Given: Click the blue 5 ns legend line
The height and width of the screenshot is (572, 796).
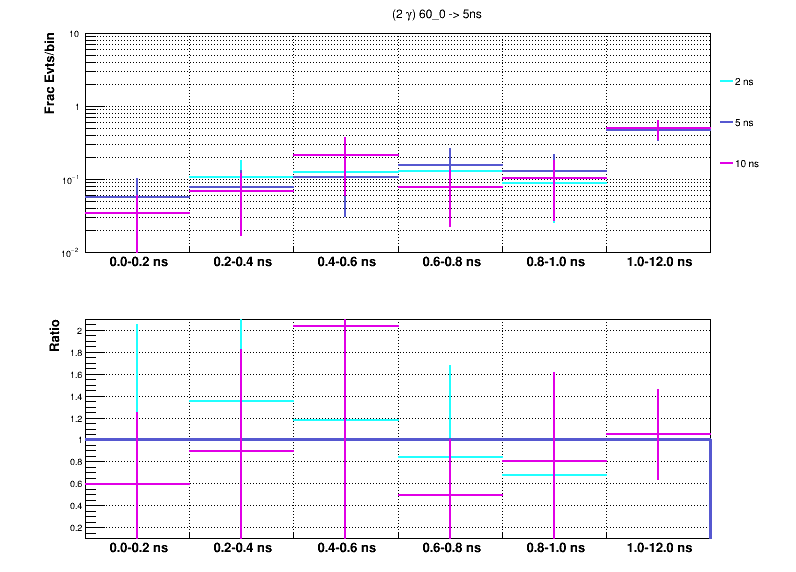Looking at the screenshot, I should tap(727, 122).
